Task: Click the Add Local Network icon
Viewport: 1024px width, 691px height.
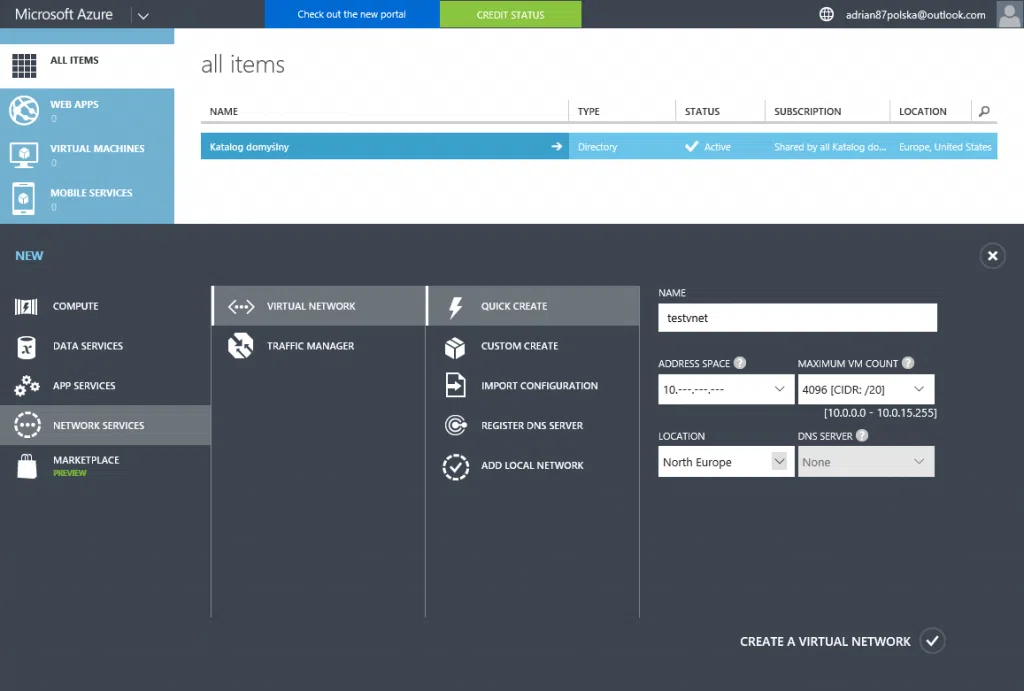Action: click(x=455, y=466)
